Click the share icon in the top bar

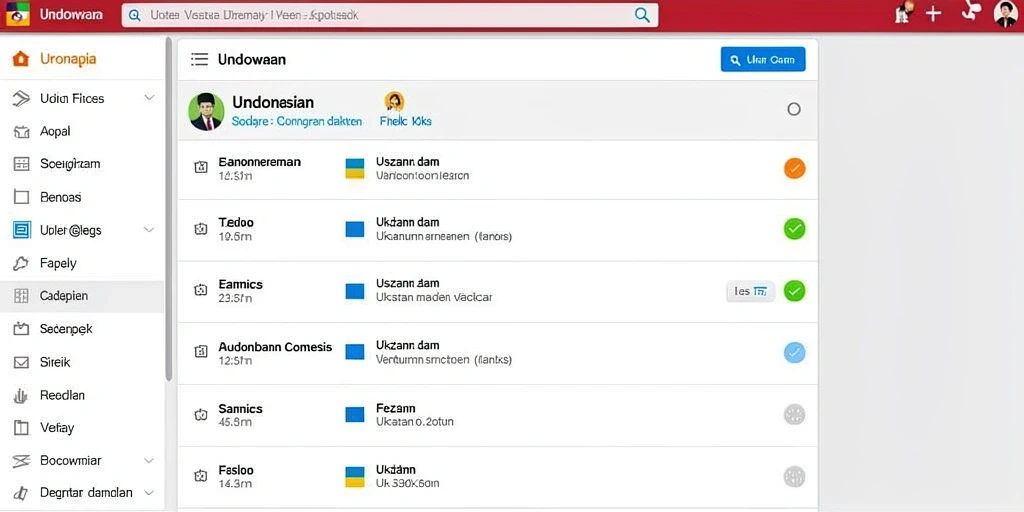[971, 11]
